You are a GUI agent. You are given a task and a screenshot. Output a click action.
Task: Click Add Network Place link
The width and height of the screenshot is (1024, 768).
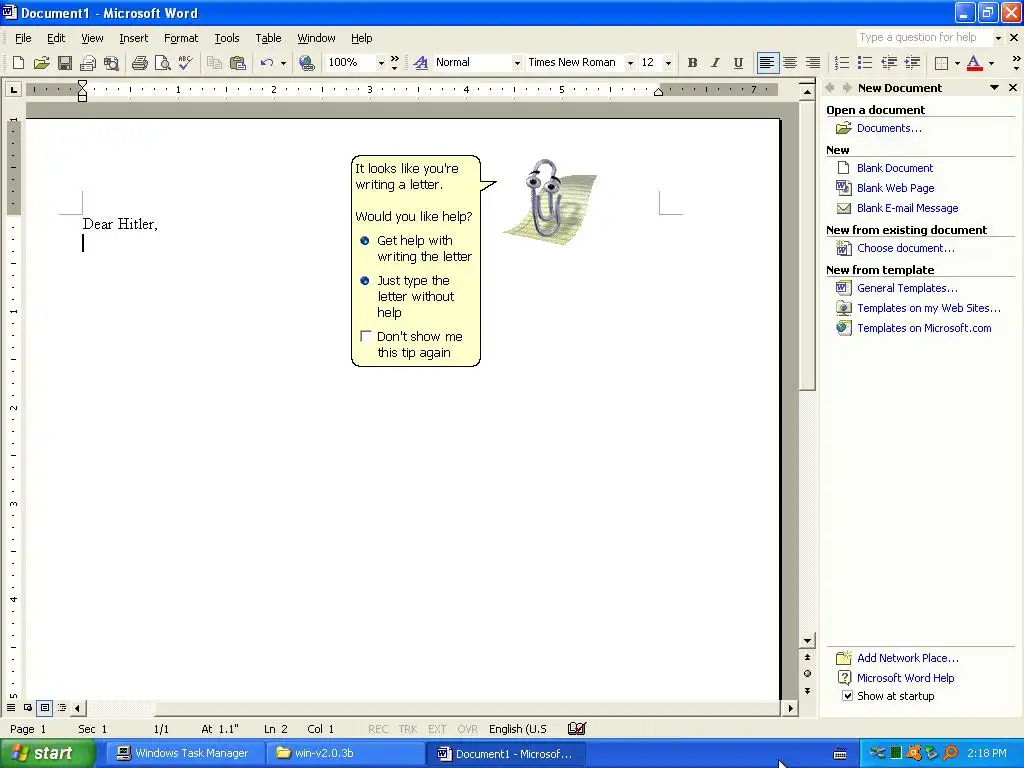pyautogui.click(x=908, y=658)
